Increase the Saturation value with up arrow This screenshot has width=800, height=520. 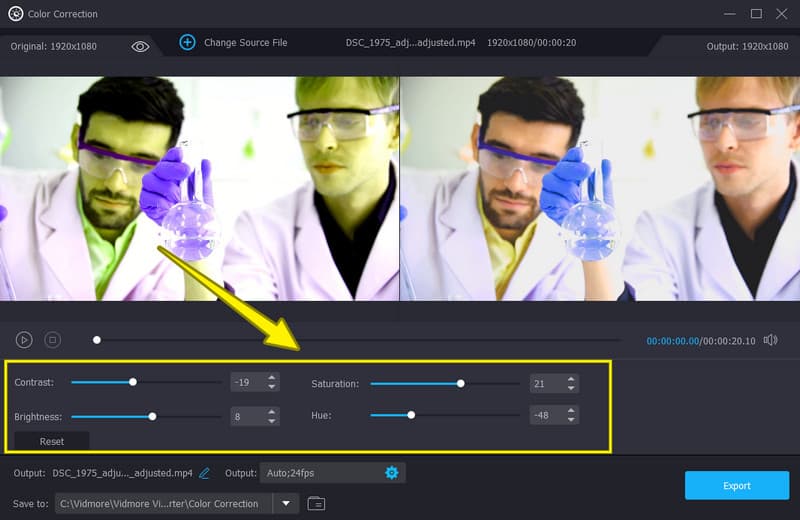(571, 379)
